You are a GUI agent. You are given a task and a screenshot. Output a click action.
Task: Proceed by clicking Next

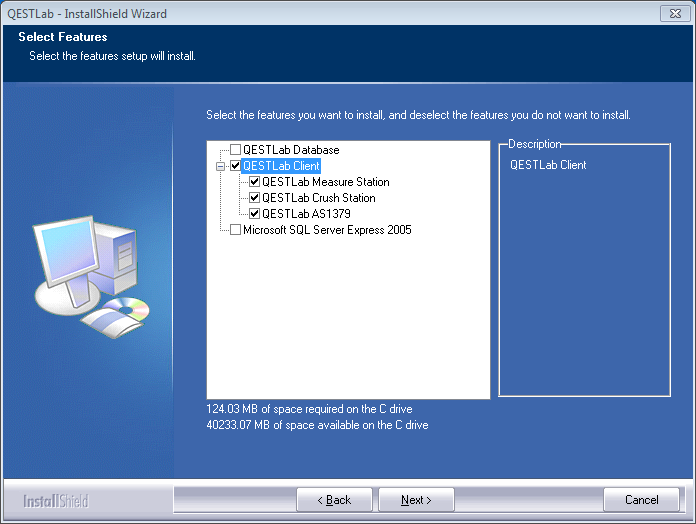(x=416, y=500)
